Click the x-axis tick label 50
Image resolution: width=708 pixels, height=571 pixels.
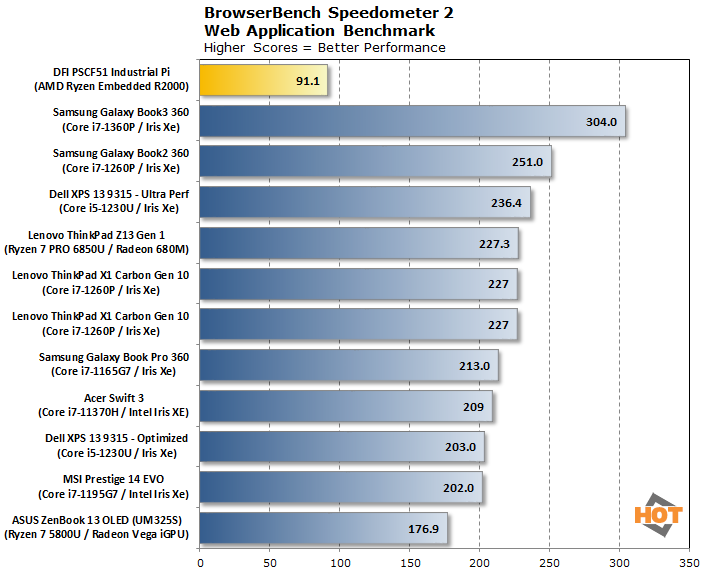click(270, 563)
